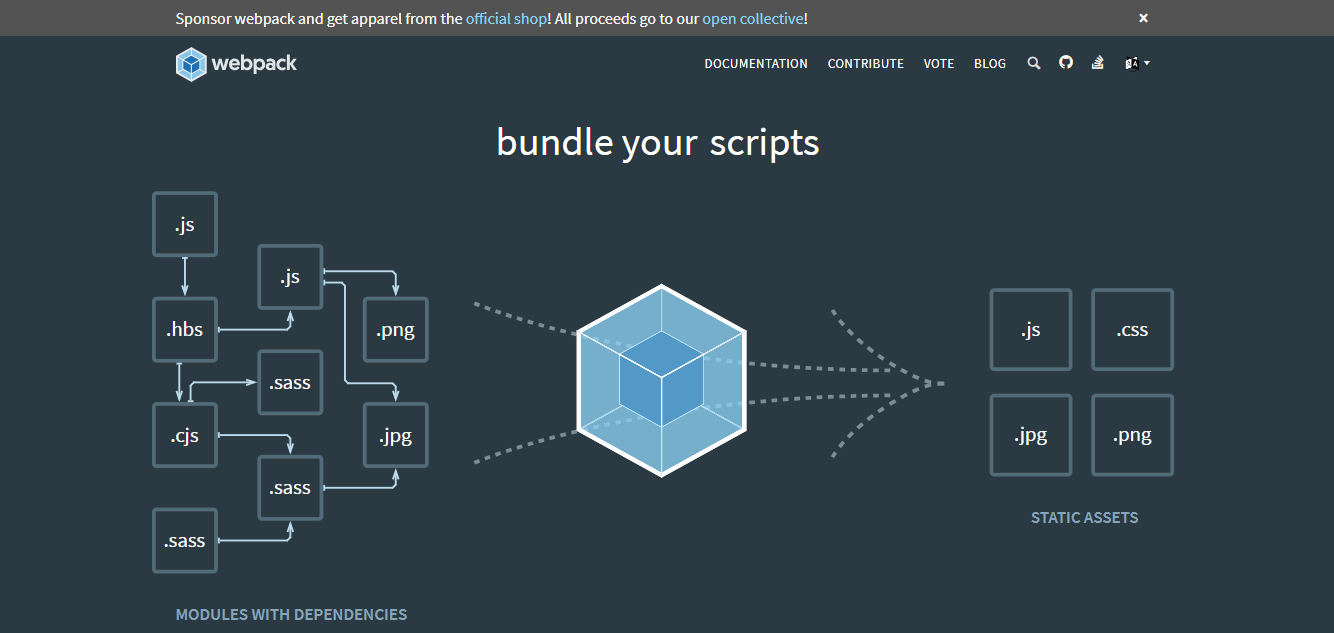1334x633 pixels.
Task: Click the webpack wordmark text
Action: [254, 64]
